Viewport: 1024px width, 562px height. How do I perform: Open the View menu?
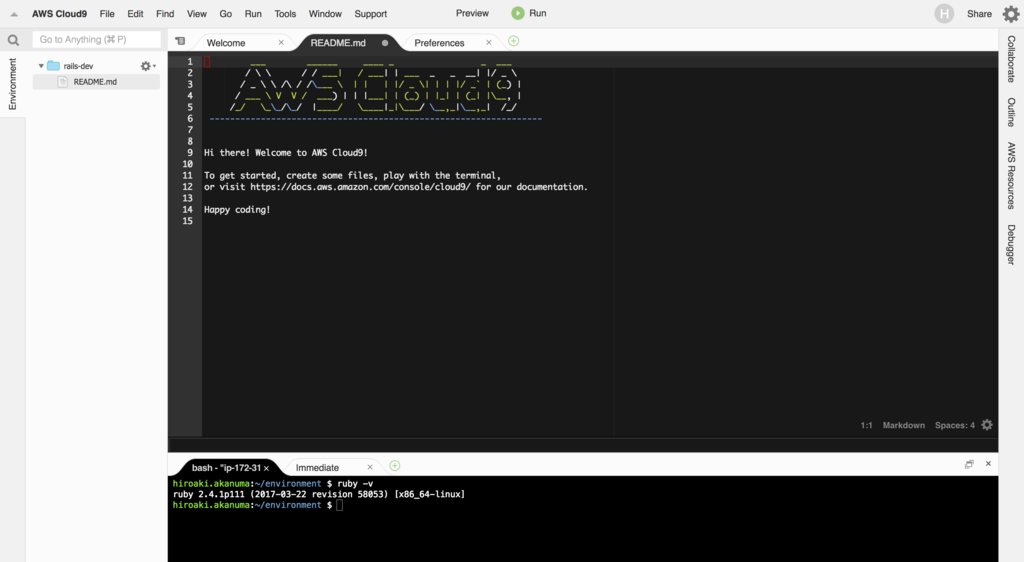coord(197,14)
